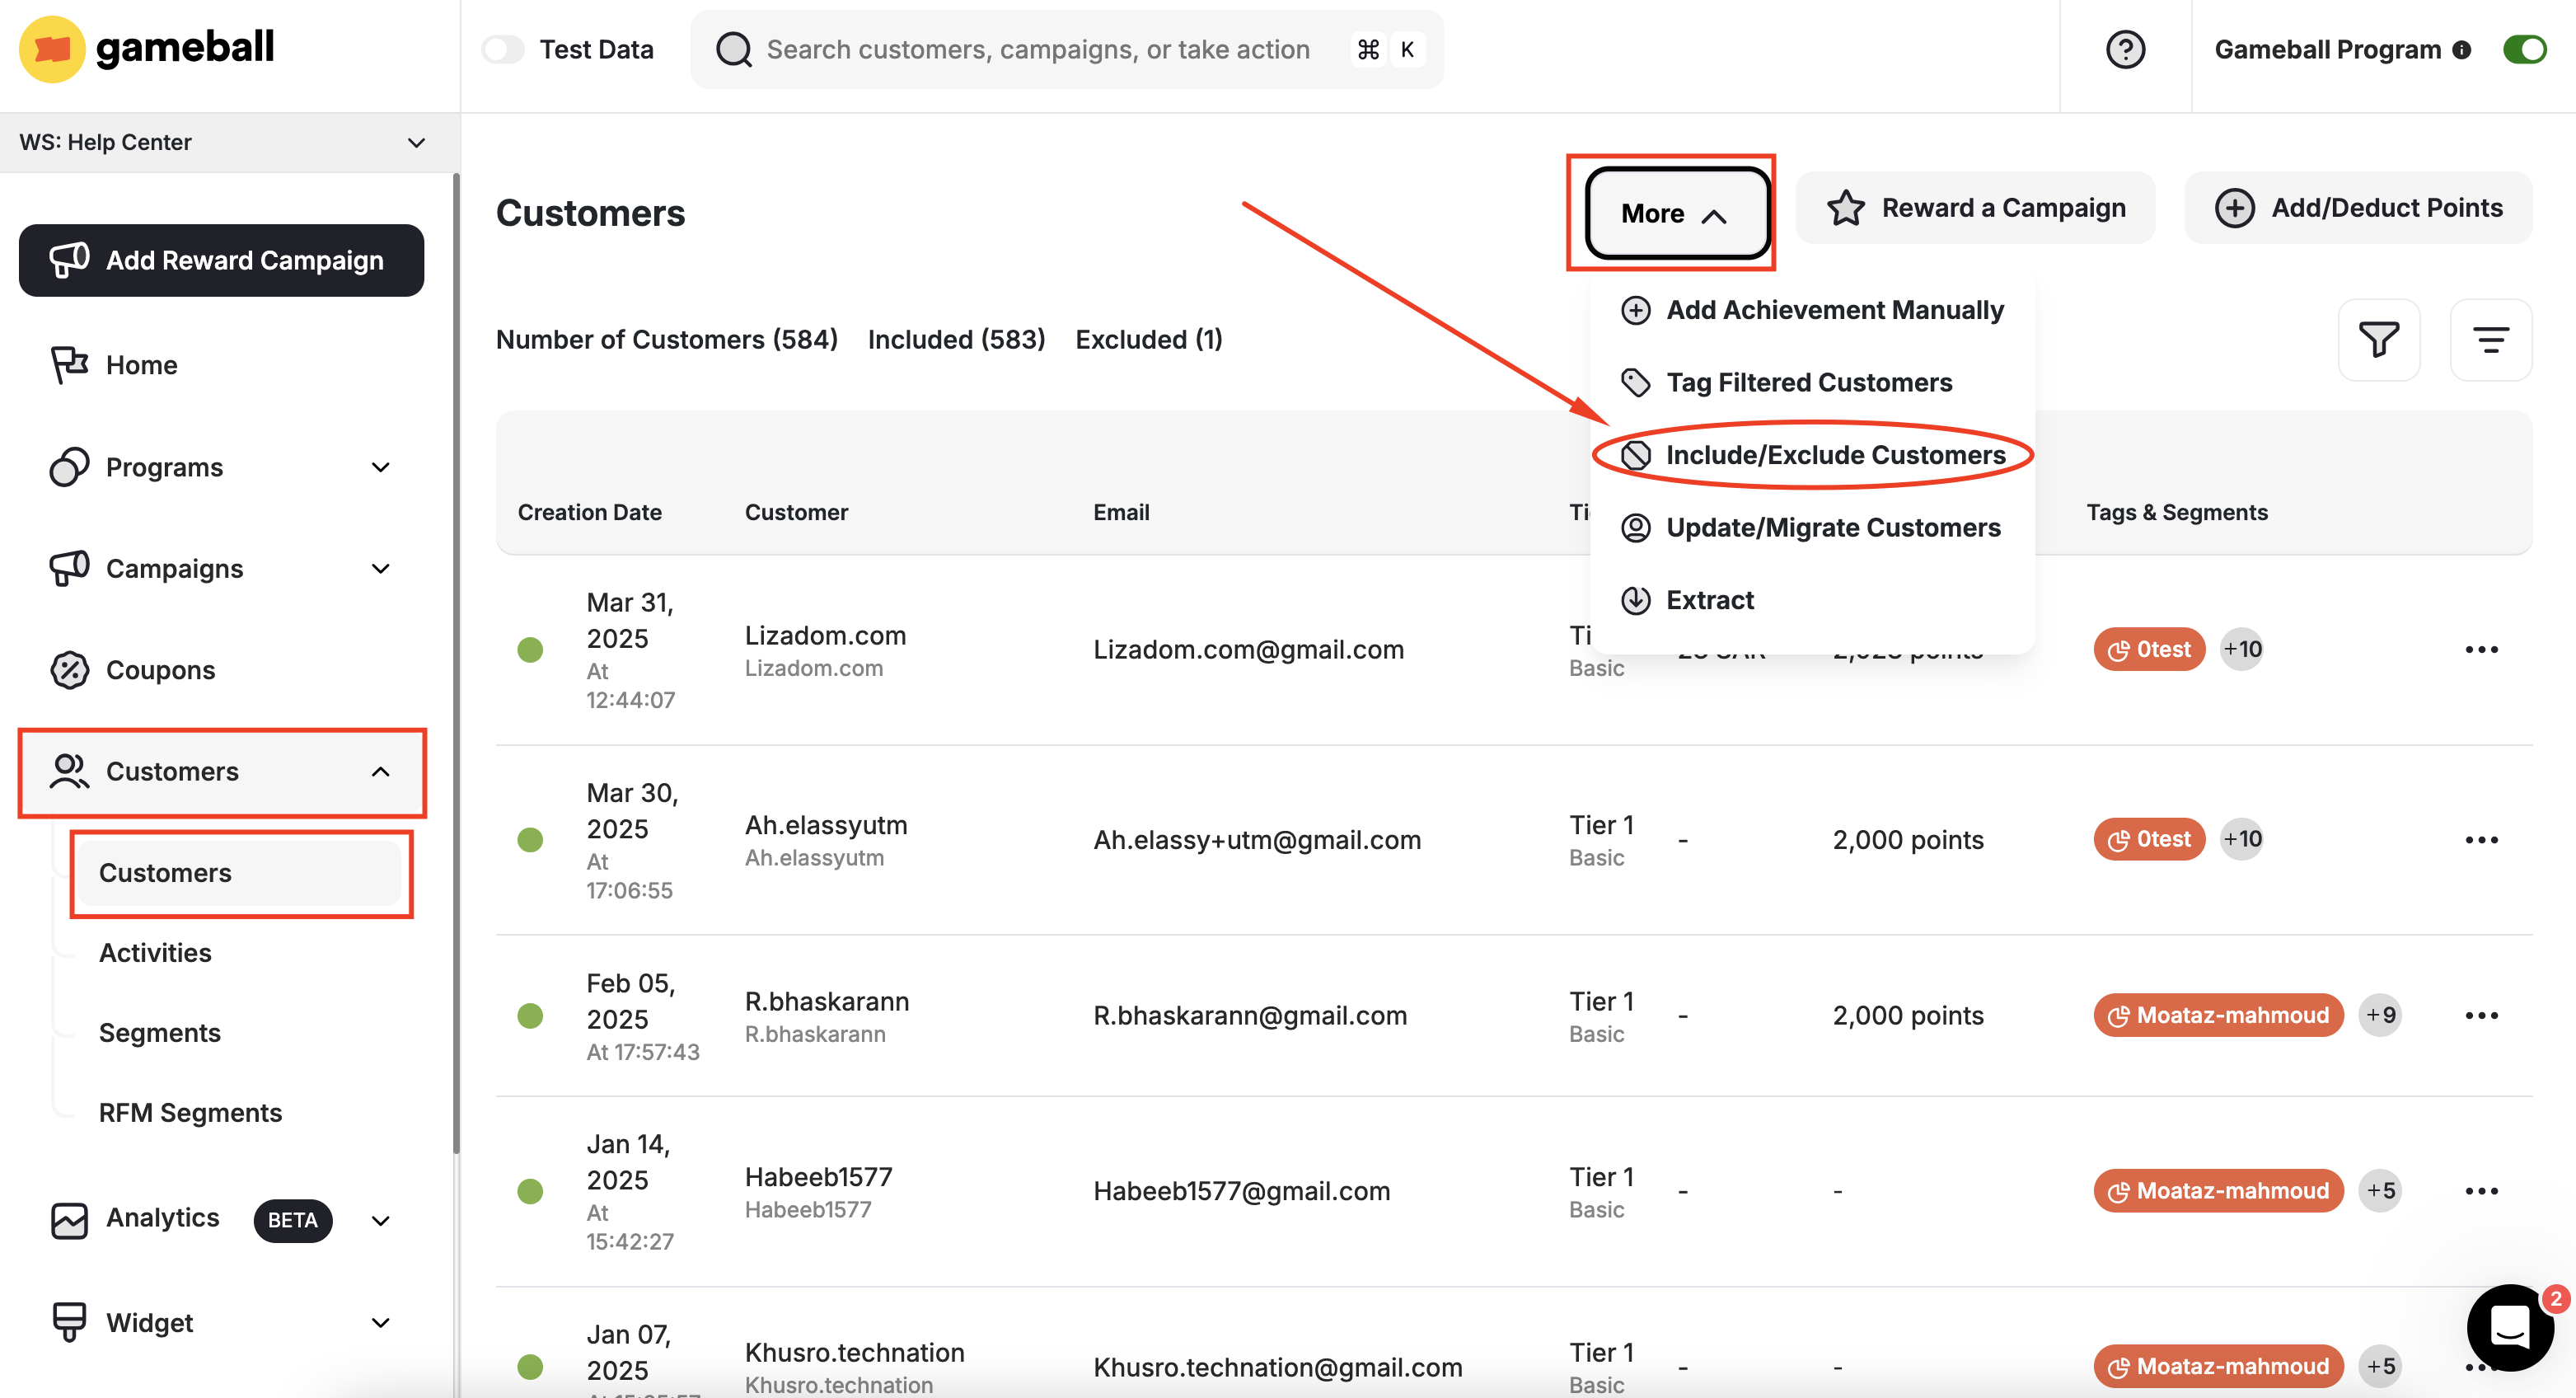Open the sort lines icon
This screenshot has width=2576, height=1398.
(2490, 340)
